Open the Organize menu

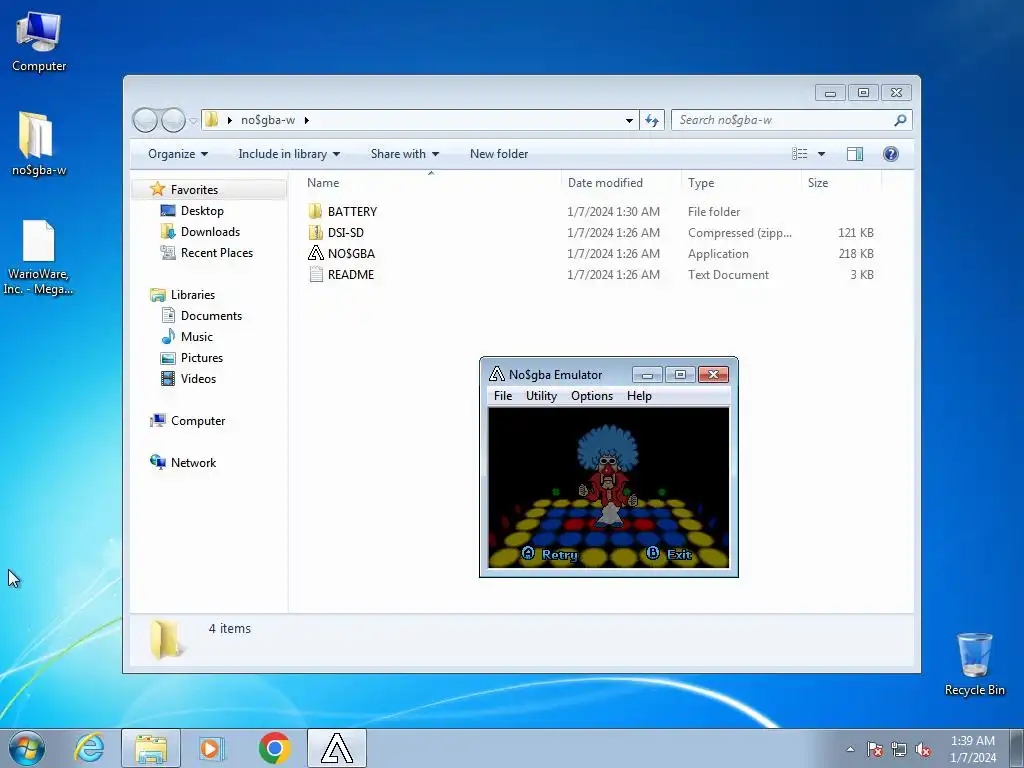coord(178,154)
